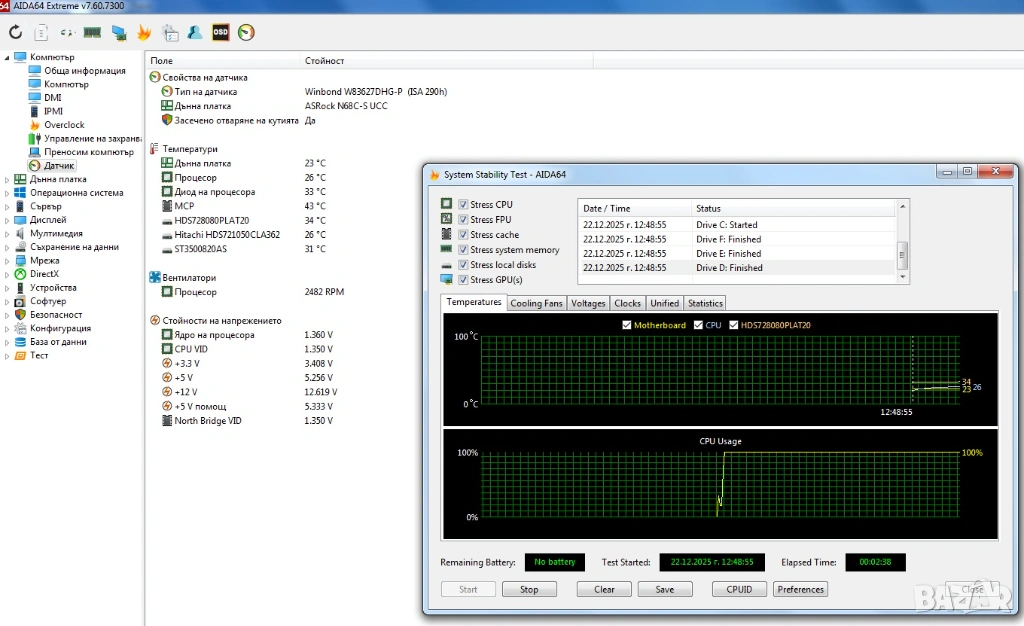Launch System Stability Test flame icon

pyautogui.click(x=144, y=32)
